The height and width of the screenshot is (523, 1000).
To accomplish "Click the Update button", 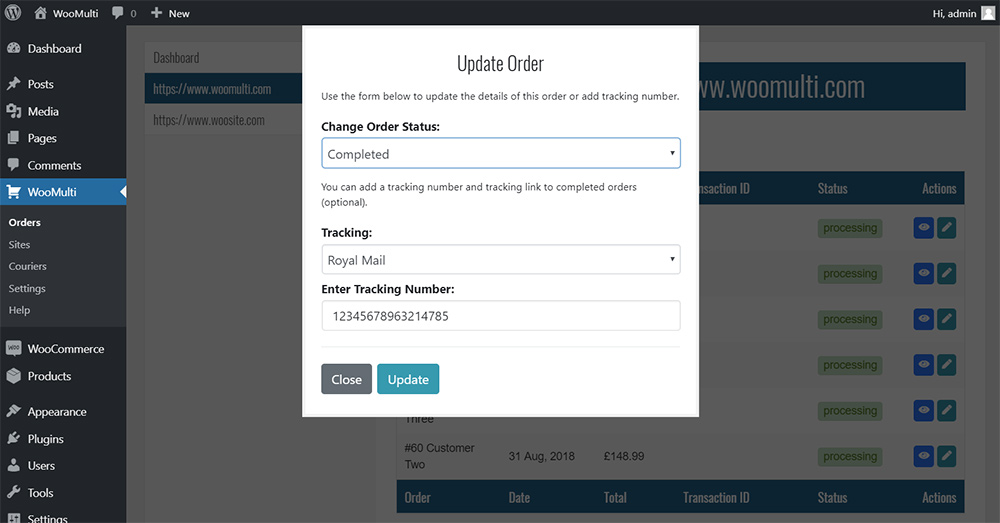I will click(x=408, y=379).
